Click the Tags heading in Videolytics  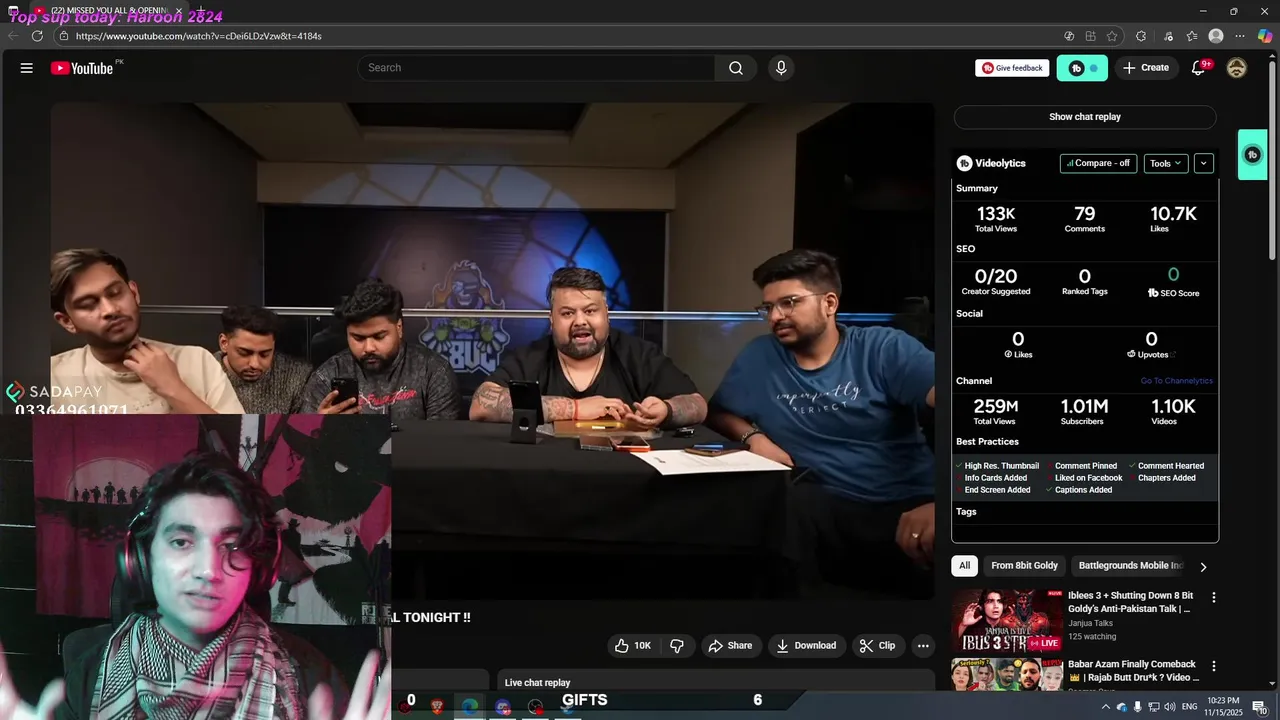pyautogui.click(x=966, y=512)
